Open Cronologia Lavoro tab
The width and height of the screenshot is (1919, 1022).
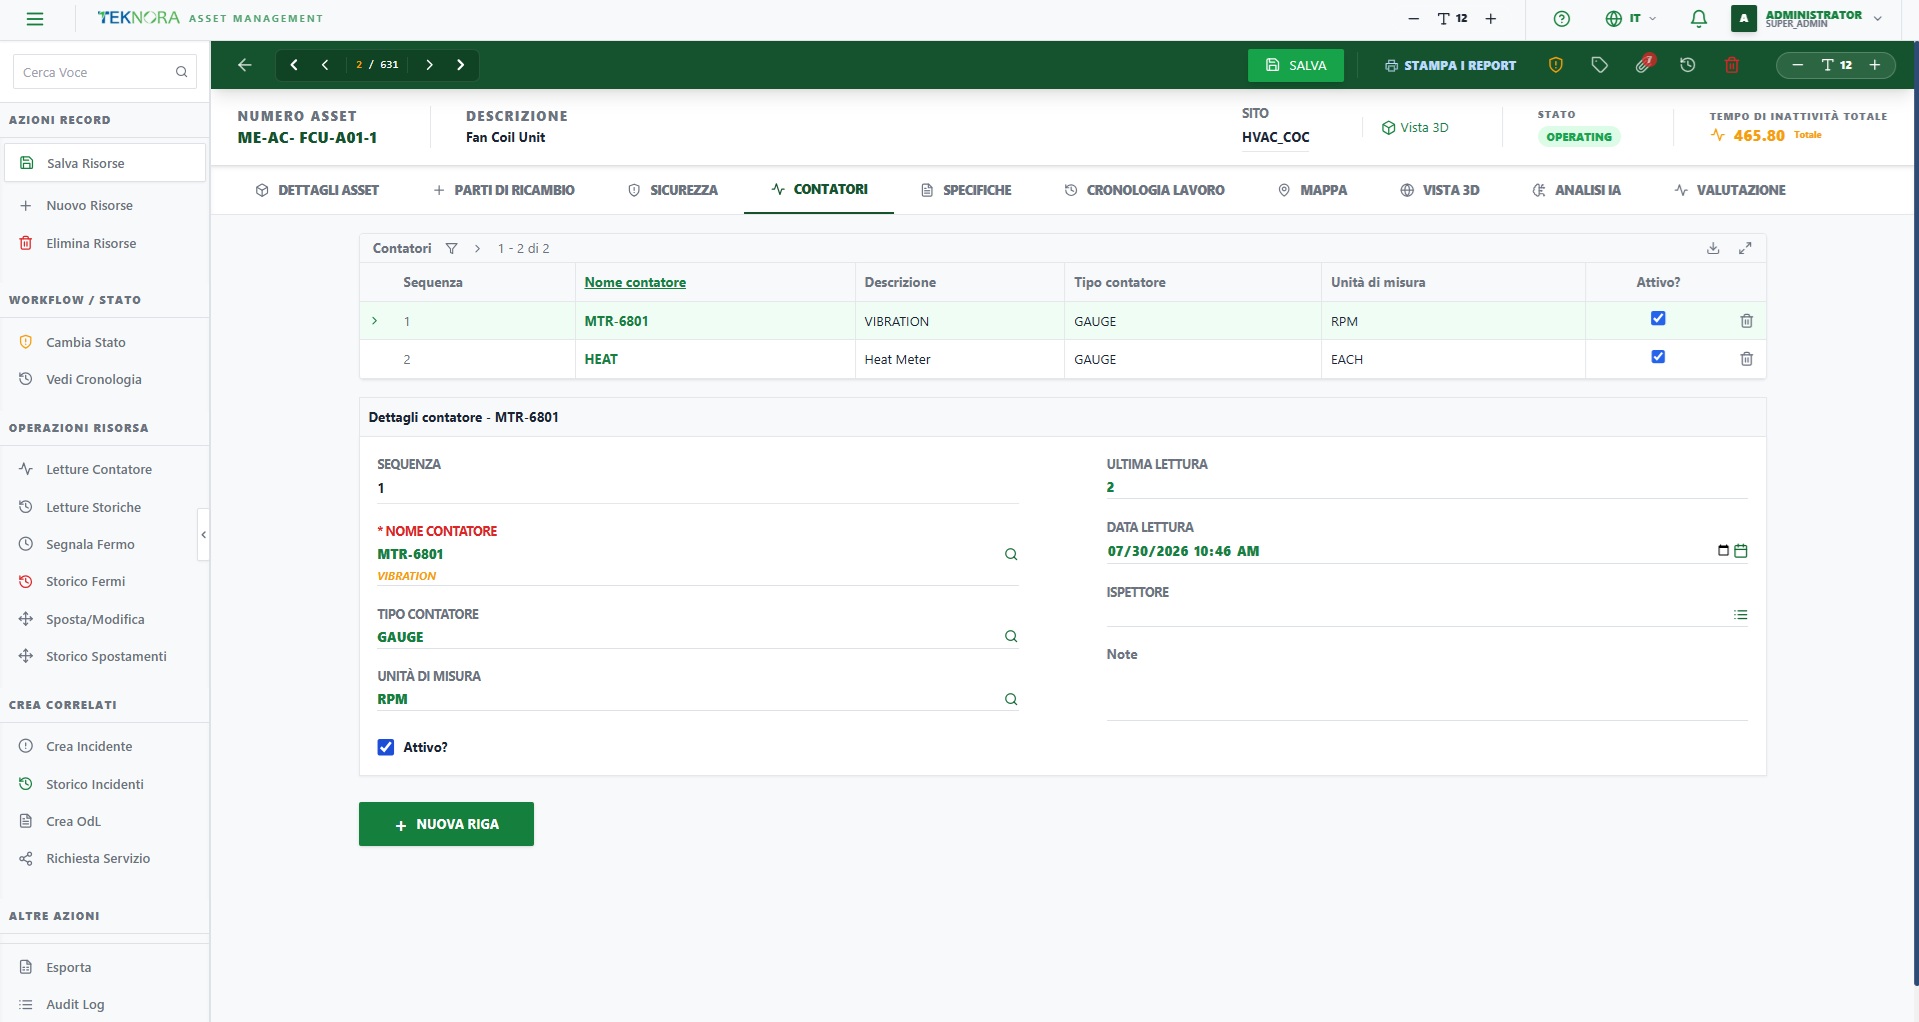(x=1144, y=190)
